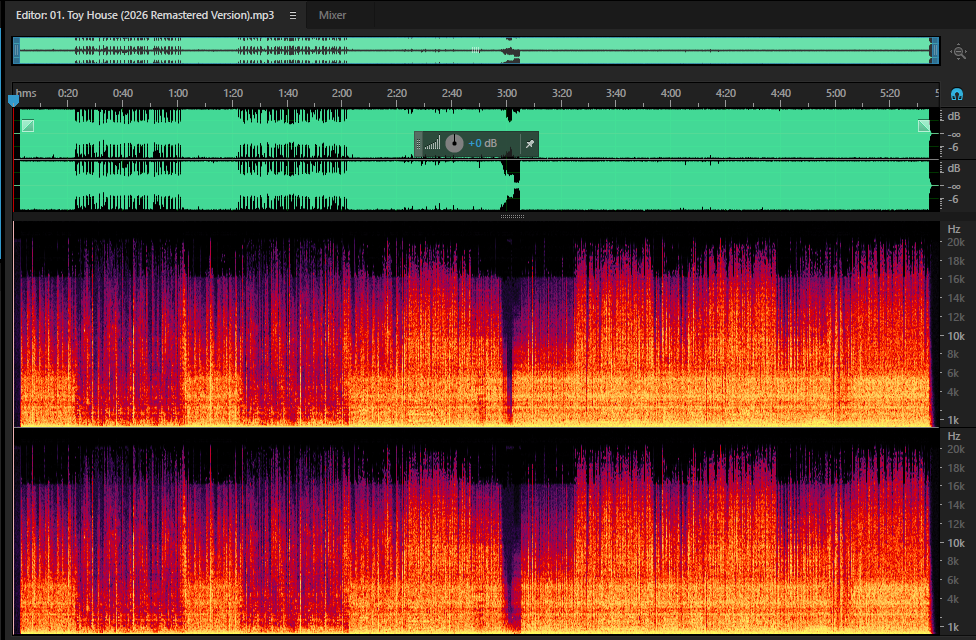Image resolution: width=976 pixels, height=640 pixels.
Task: Click the right channel -6 amplitude label
Action: click(x=953, y=200)
